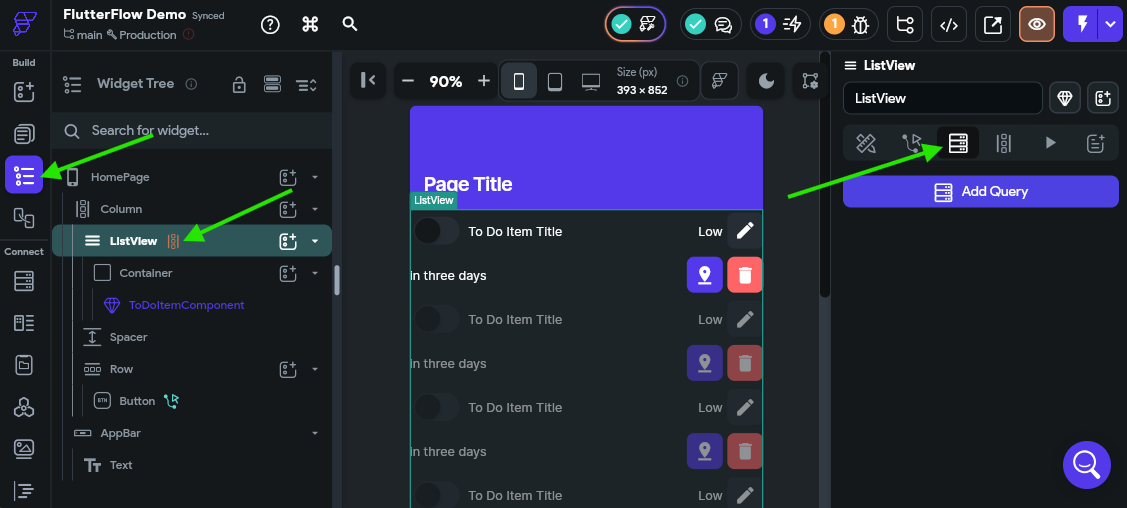Switch to the Generate Dynamic Children tab
This screenshot has width=1127, height=508.
pyautogui.click(x=1004, y=143)
